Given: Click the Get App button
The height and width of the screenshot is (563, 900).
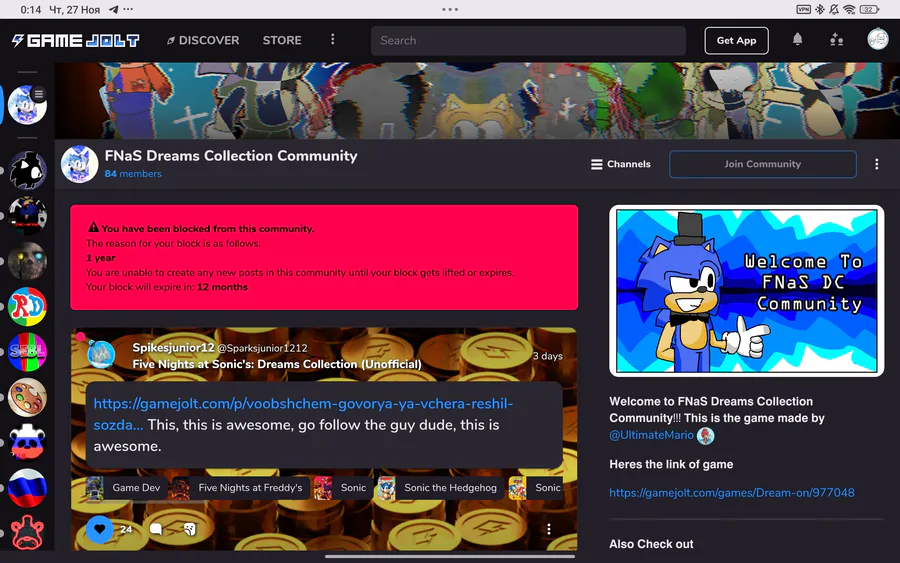Looking at the screenshot, I should (736, 41).
